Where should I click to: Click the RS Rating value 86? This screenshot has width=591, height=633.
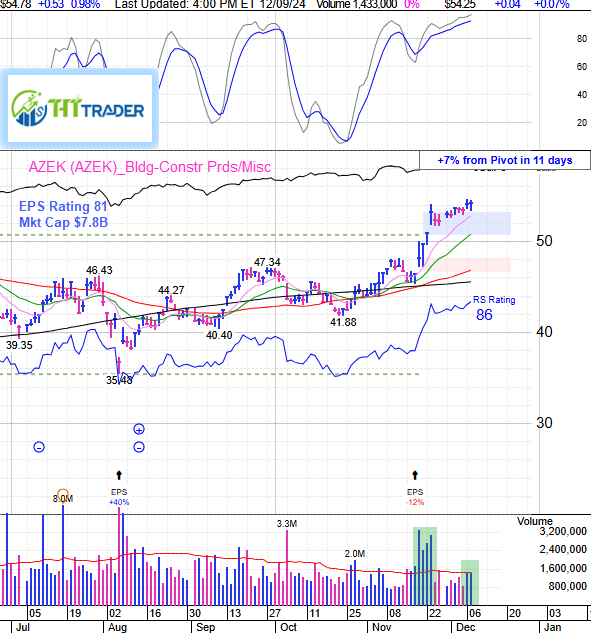(484, 315)
